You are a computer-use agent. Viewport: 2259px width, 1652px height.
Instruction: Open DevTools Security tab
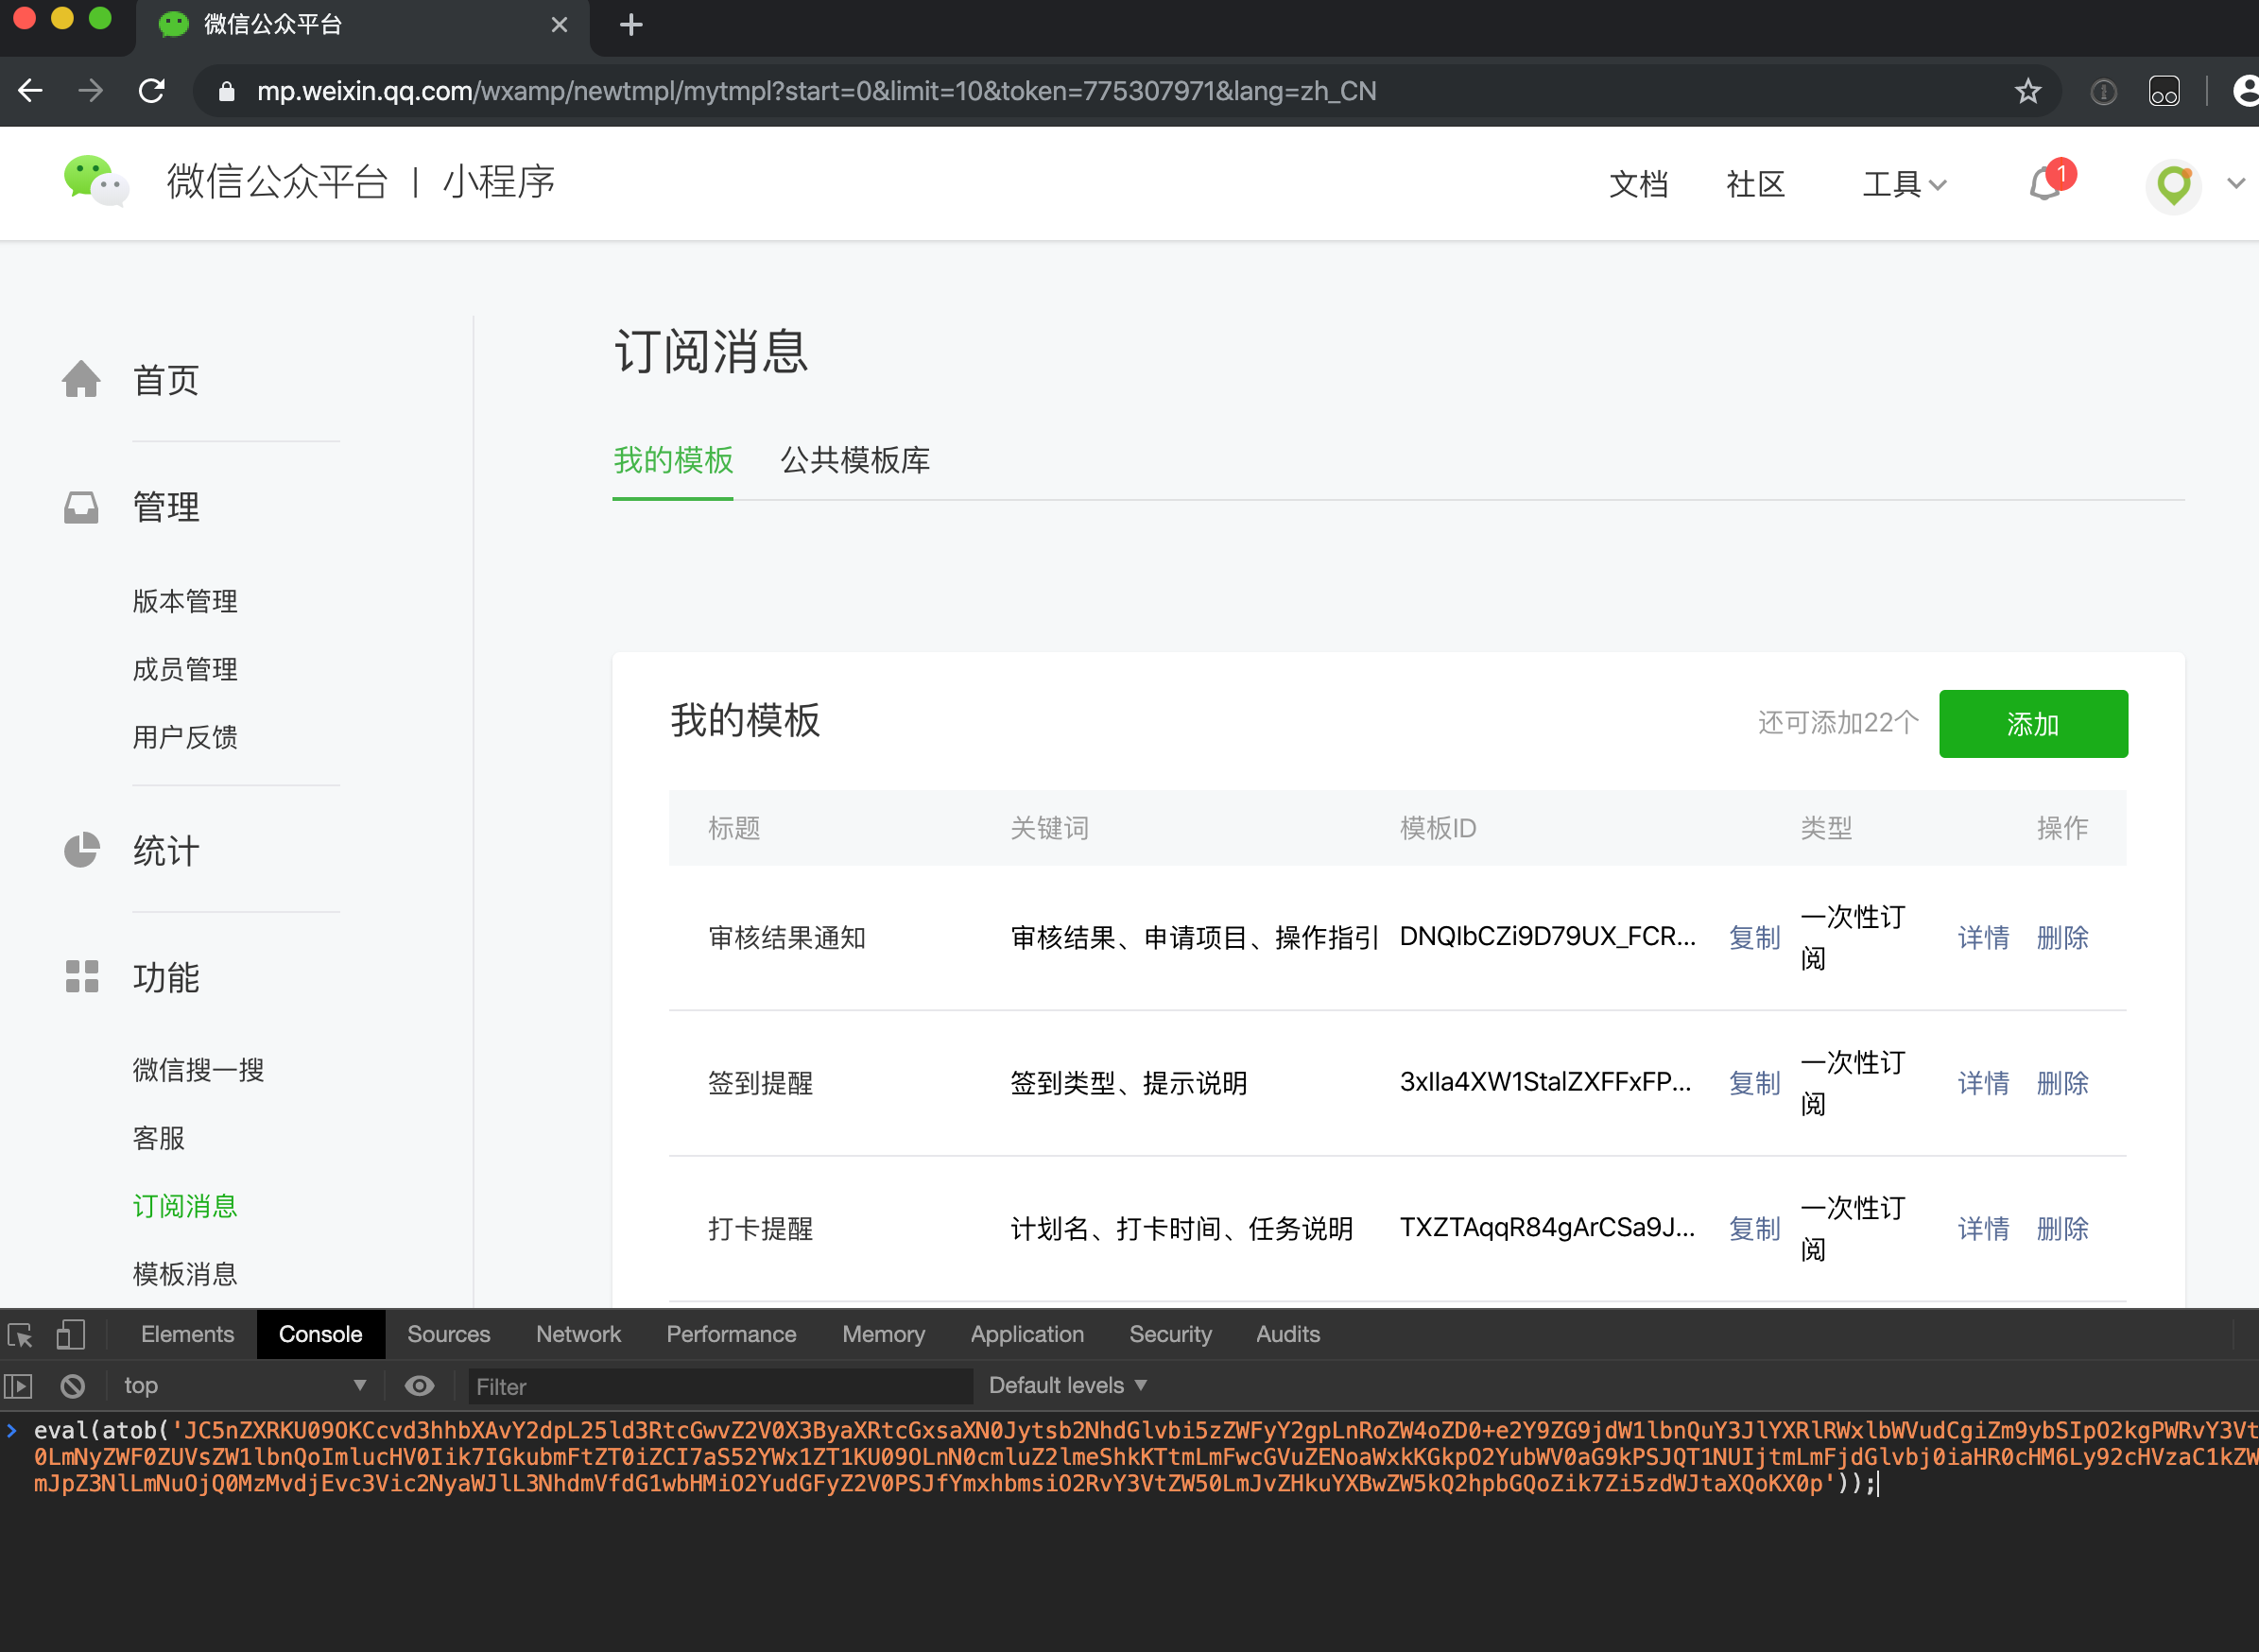click(x=1170, y=1335)
